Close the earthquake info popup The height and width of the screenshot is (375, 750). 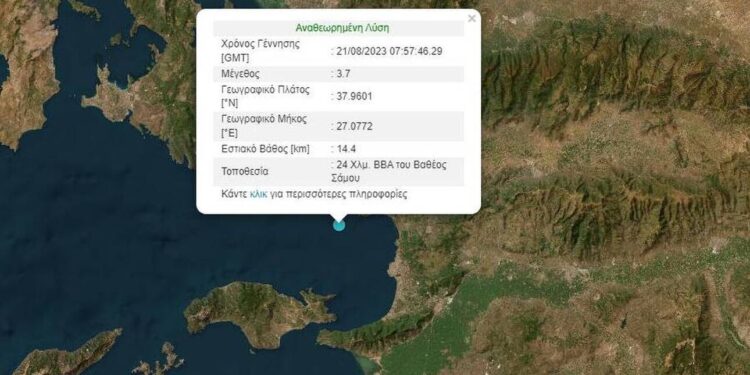(472, 19)
